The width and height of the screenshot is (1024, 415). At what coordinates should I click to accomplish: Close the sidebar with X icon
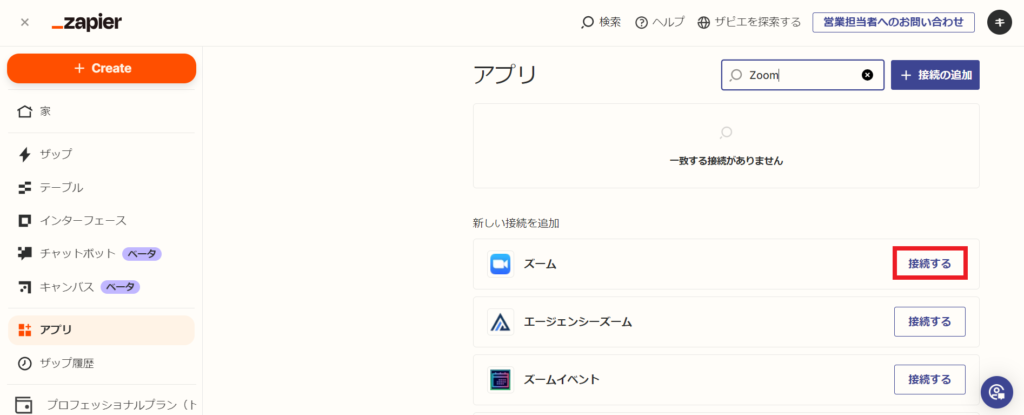[25, 22]
